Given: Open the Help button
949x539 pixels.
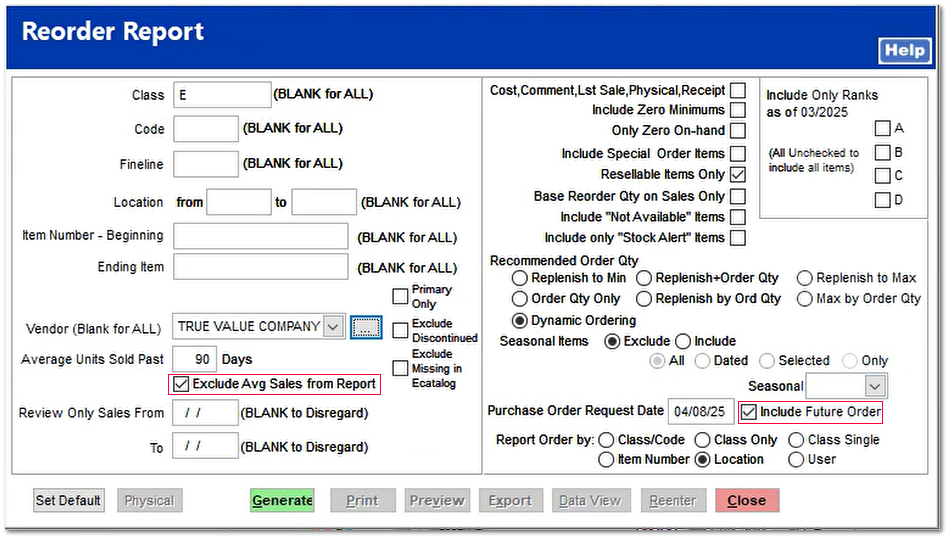Looking at the screenshot, I should 904,50.
